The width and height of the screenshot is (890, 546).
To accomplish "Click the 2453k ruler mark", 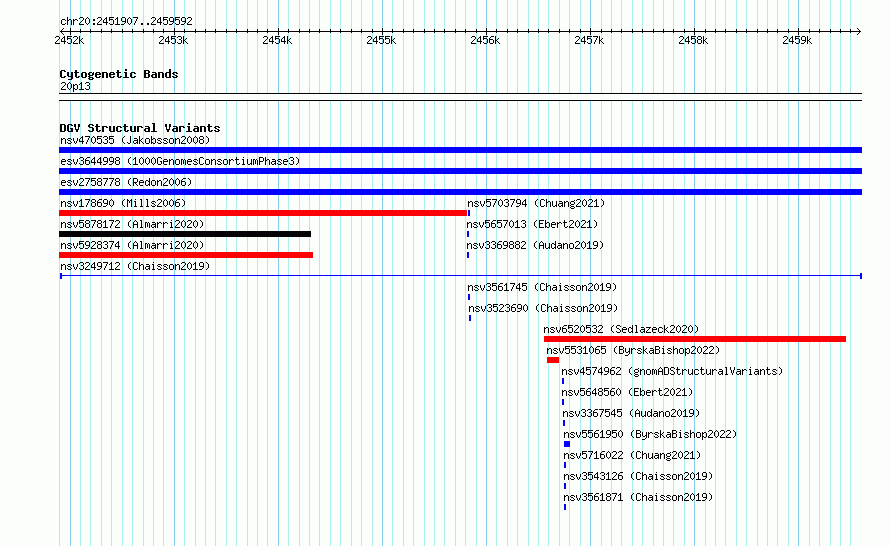I will (173, 40).
